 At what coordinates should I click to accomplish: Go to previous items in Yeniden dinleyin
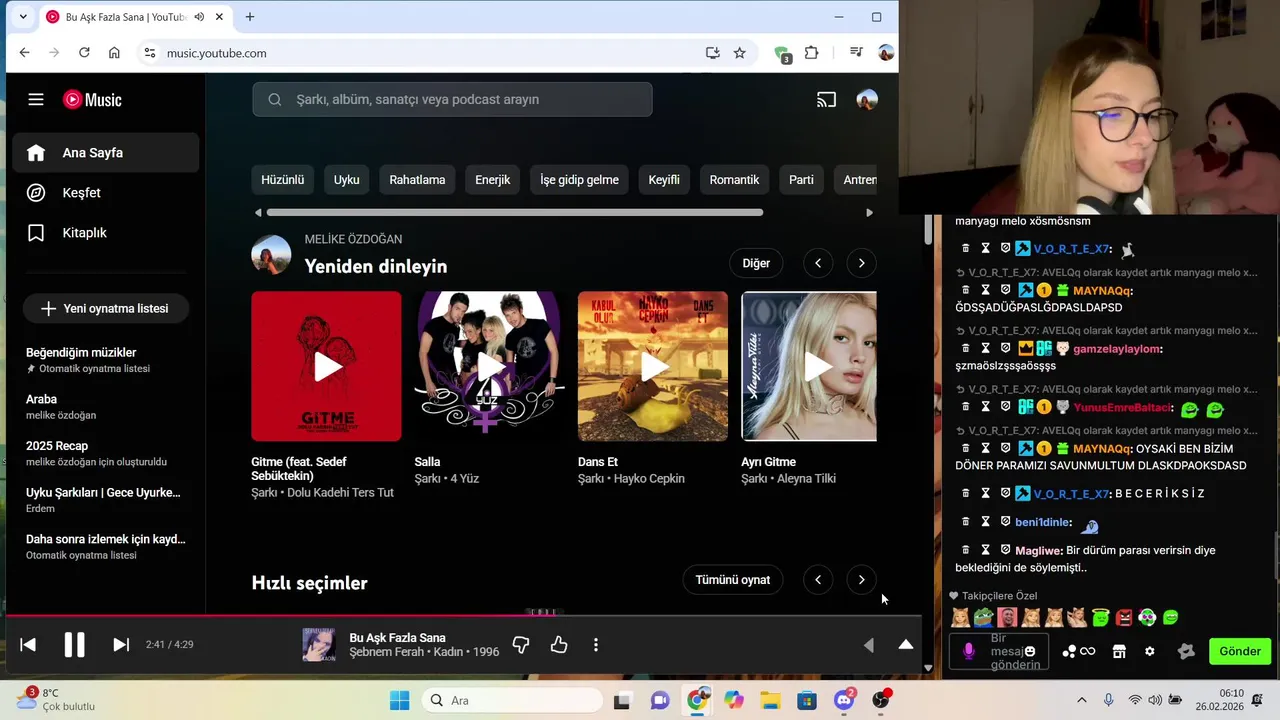click(818, 263)
